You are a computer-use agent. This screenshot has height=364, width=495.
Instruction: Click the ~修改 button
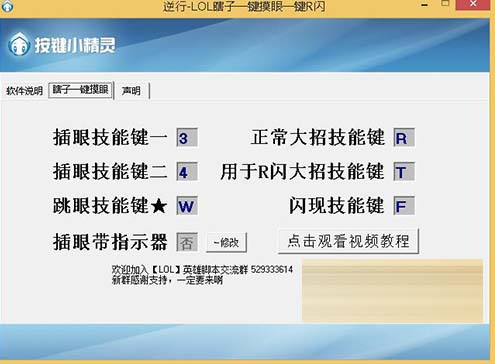pos(226,242)
